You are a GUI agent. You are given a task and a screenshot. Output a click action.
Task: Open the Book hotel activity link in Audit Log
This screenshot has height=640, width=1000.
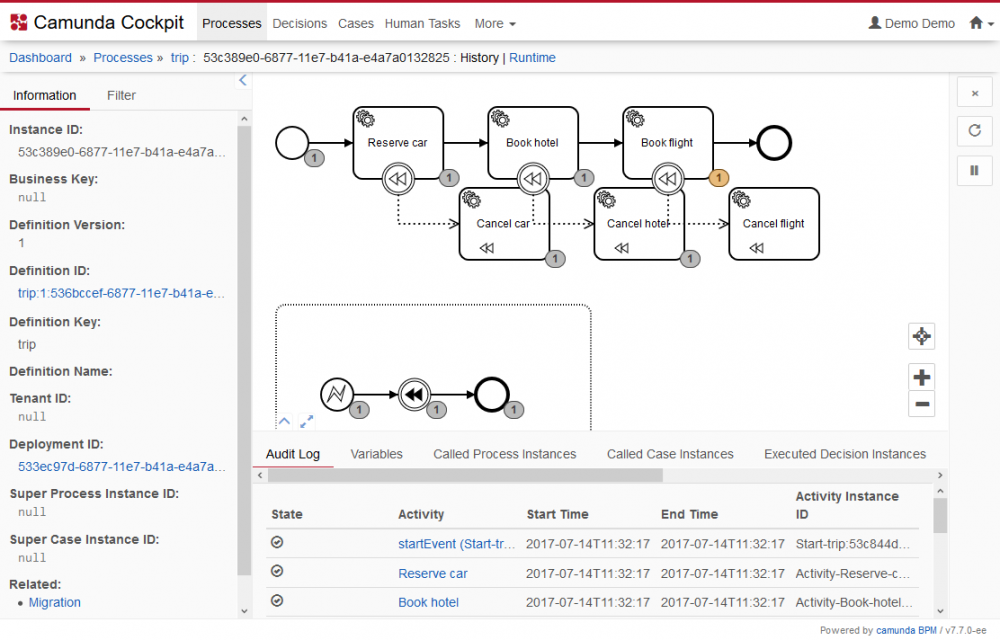[428, 602]
